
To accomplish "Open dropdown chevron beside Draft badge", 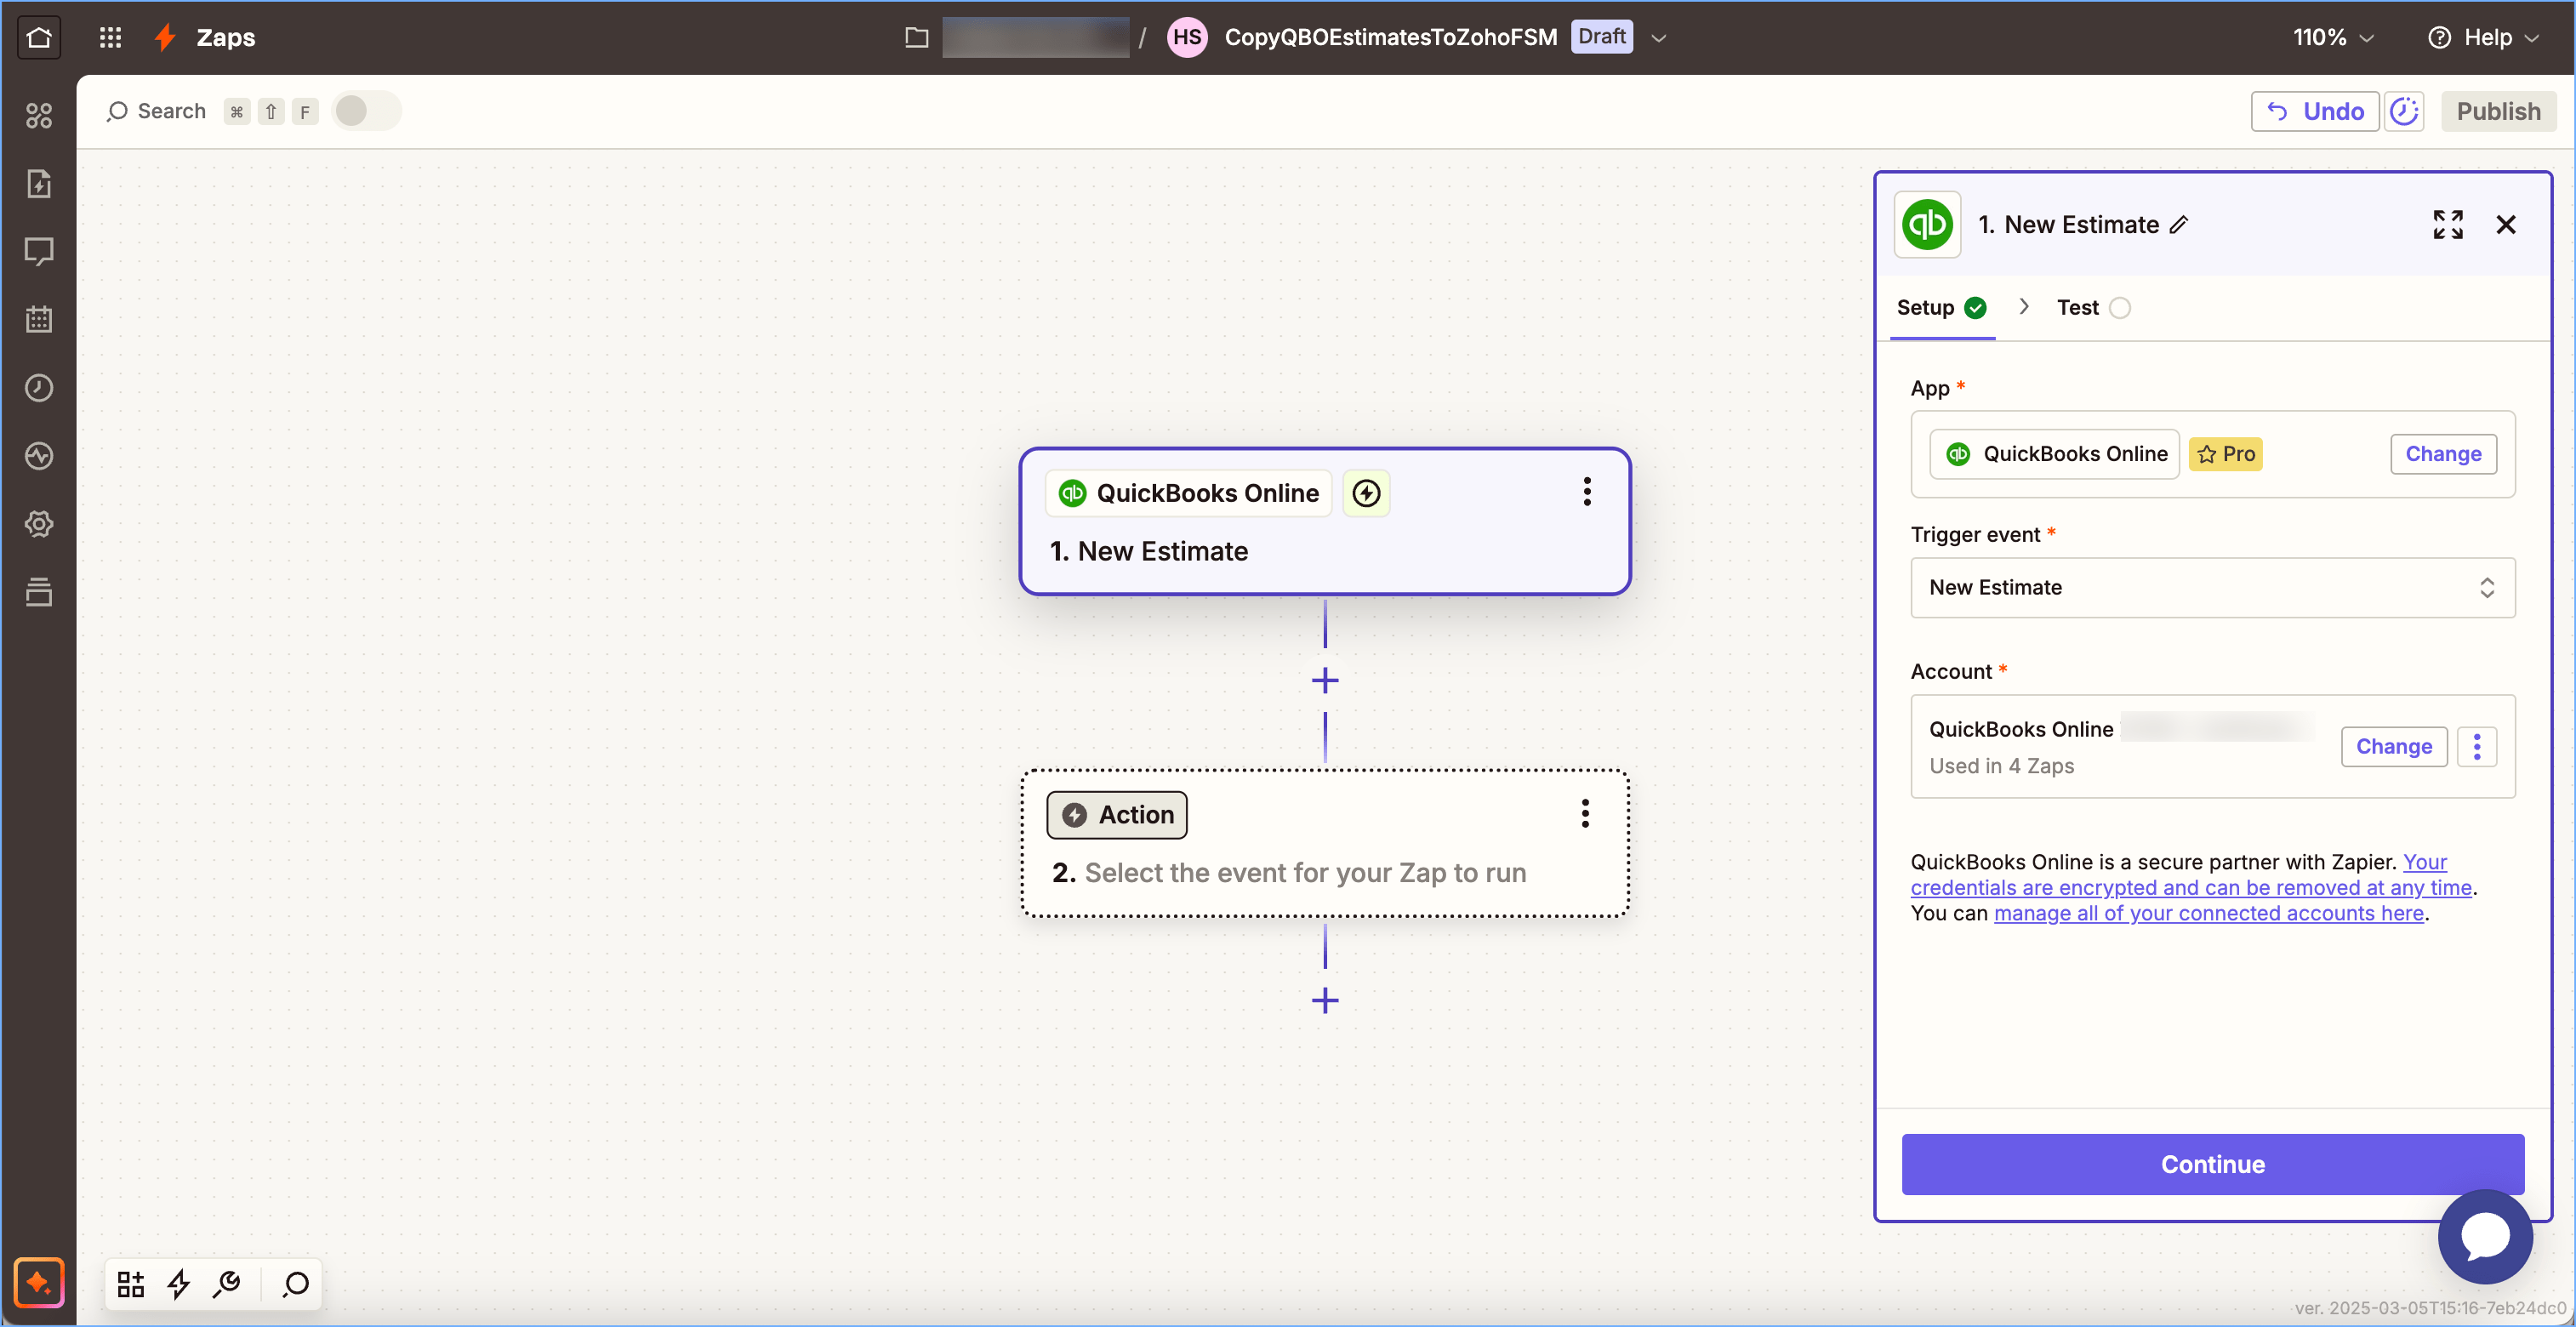I will [1659, 38].
